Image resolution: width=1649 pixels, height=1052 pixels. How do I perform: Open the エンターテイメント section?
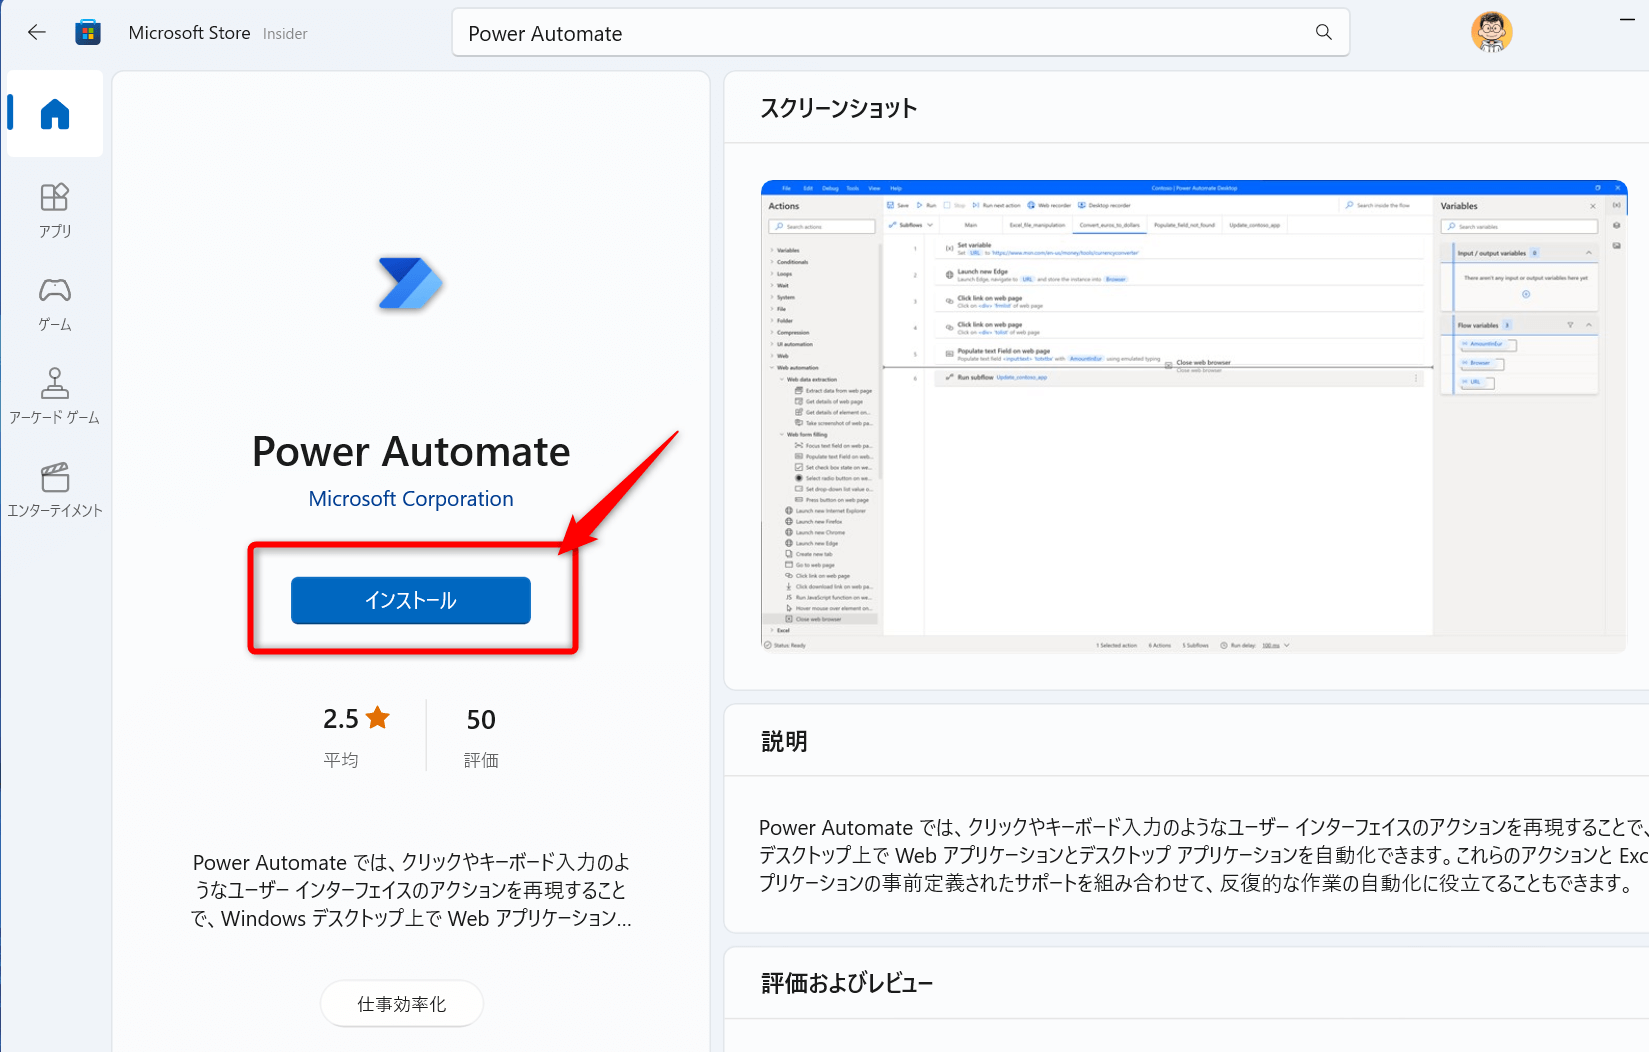(x=54, y=489)
